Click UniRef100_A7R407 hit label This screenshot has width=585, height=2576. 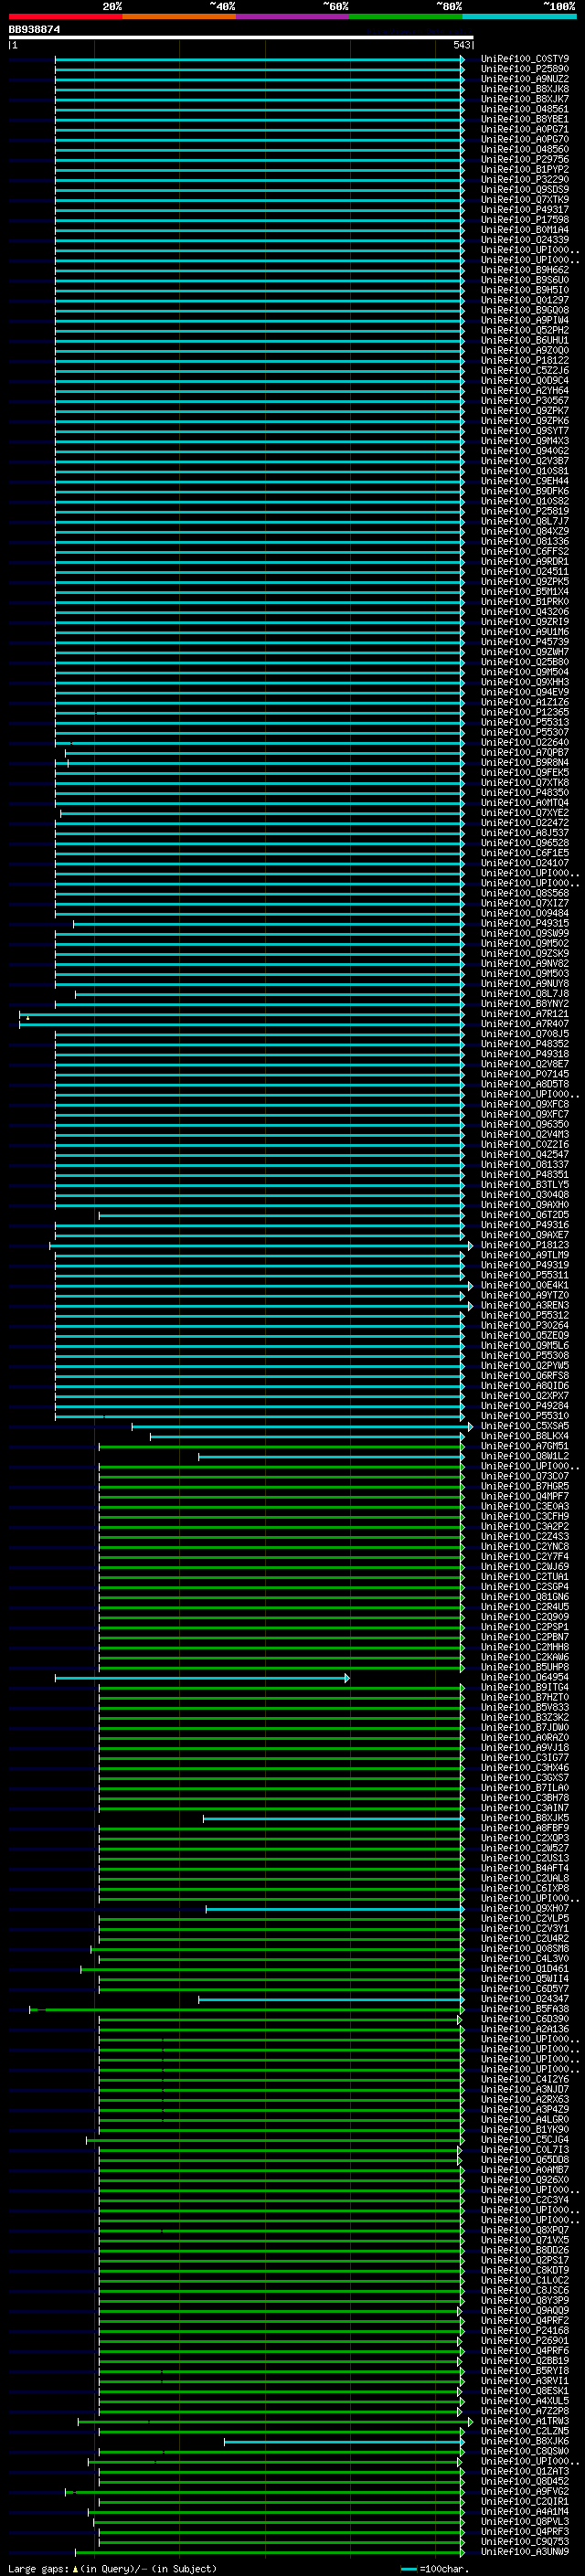(x=524, y=1024)
